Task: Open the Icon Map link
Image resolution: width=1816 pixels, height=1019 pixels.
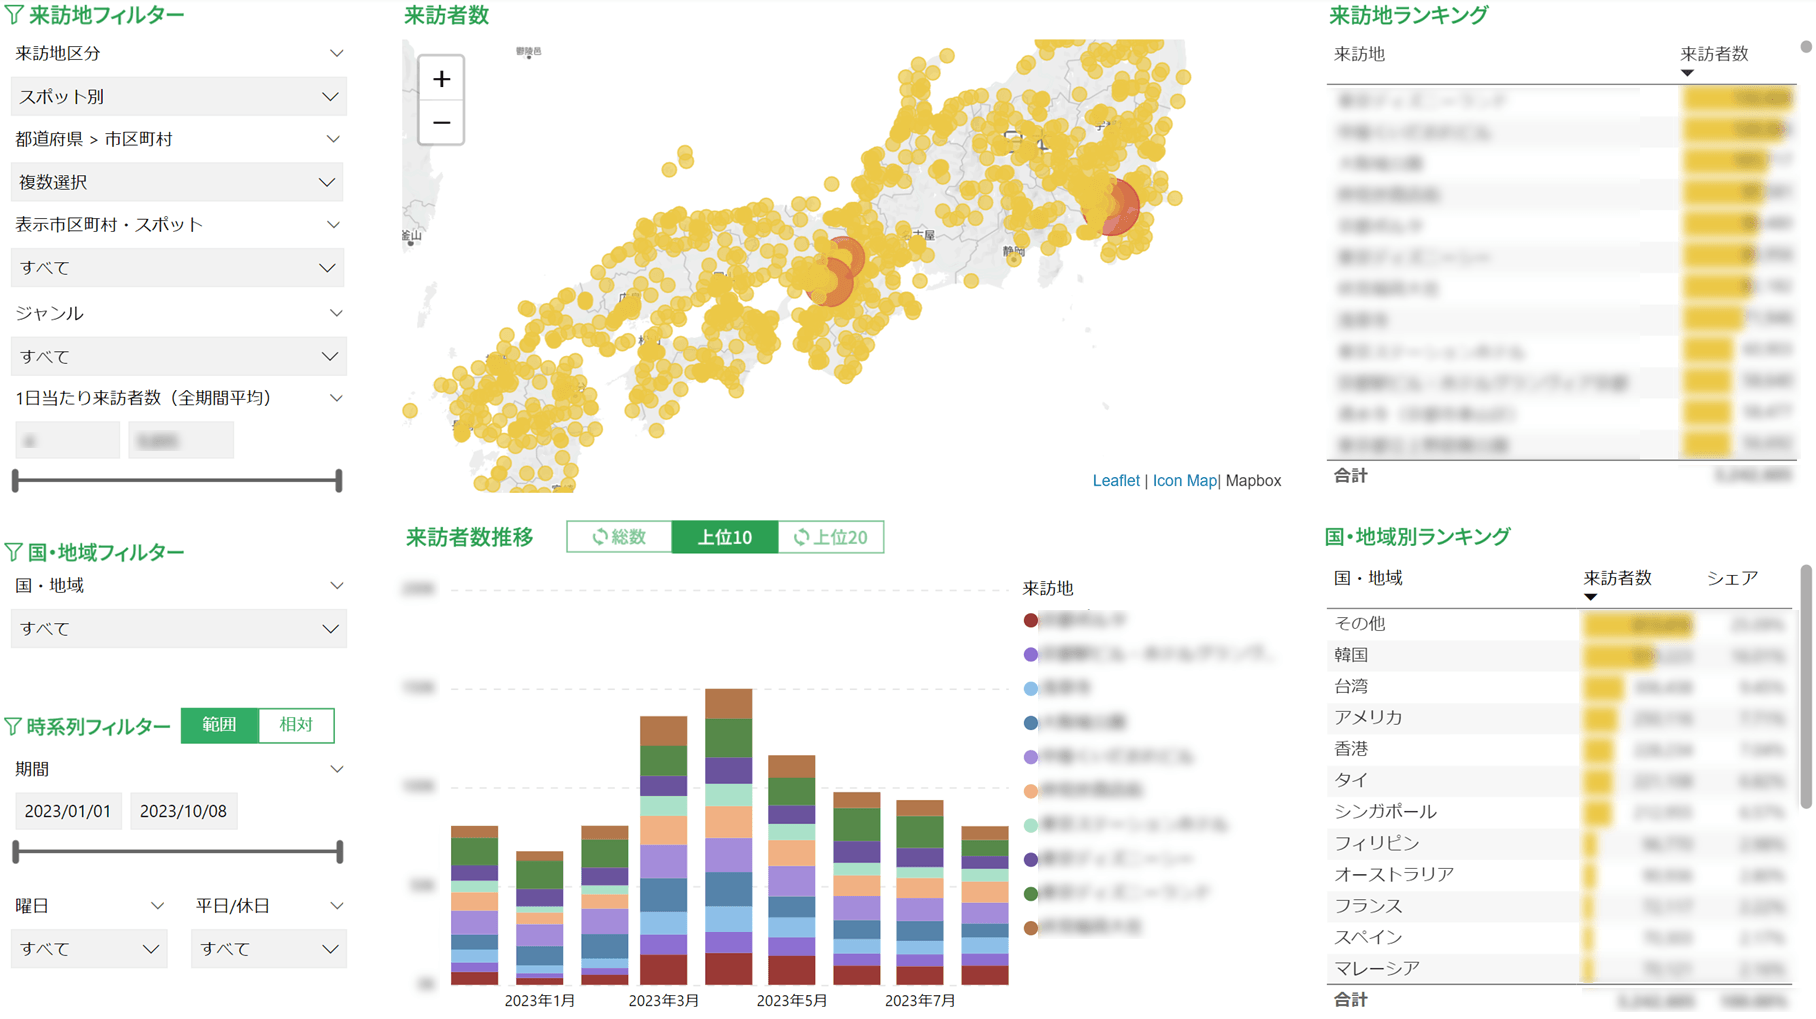Action: (x=1184, y=481)
